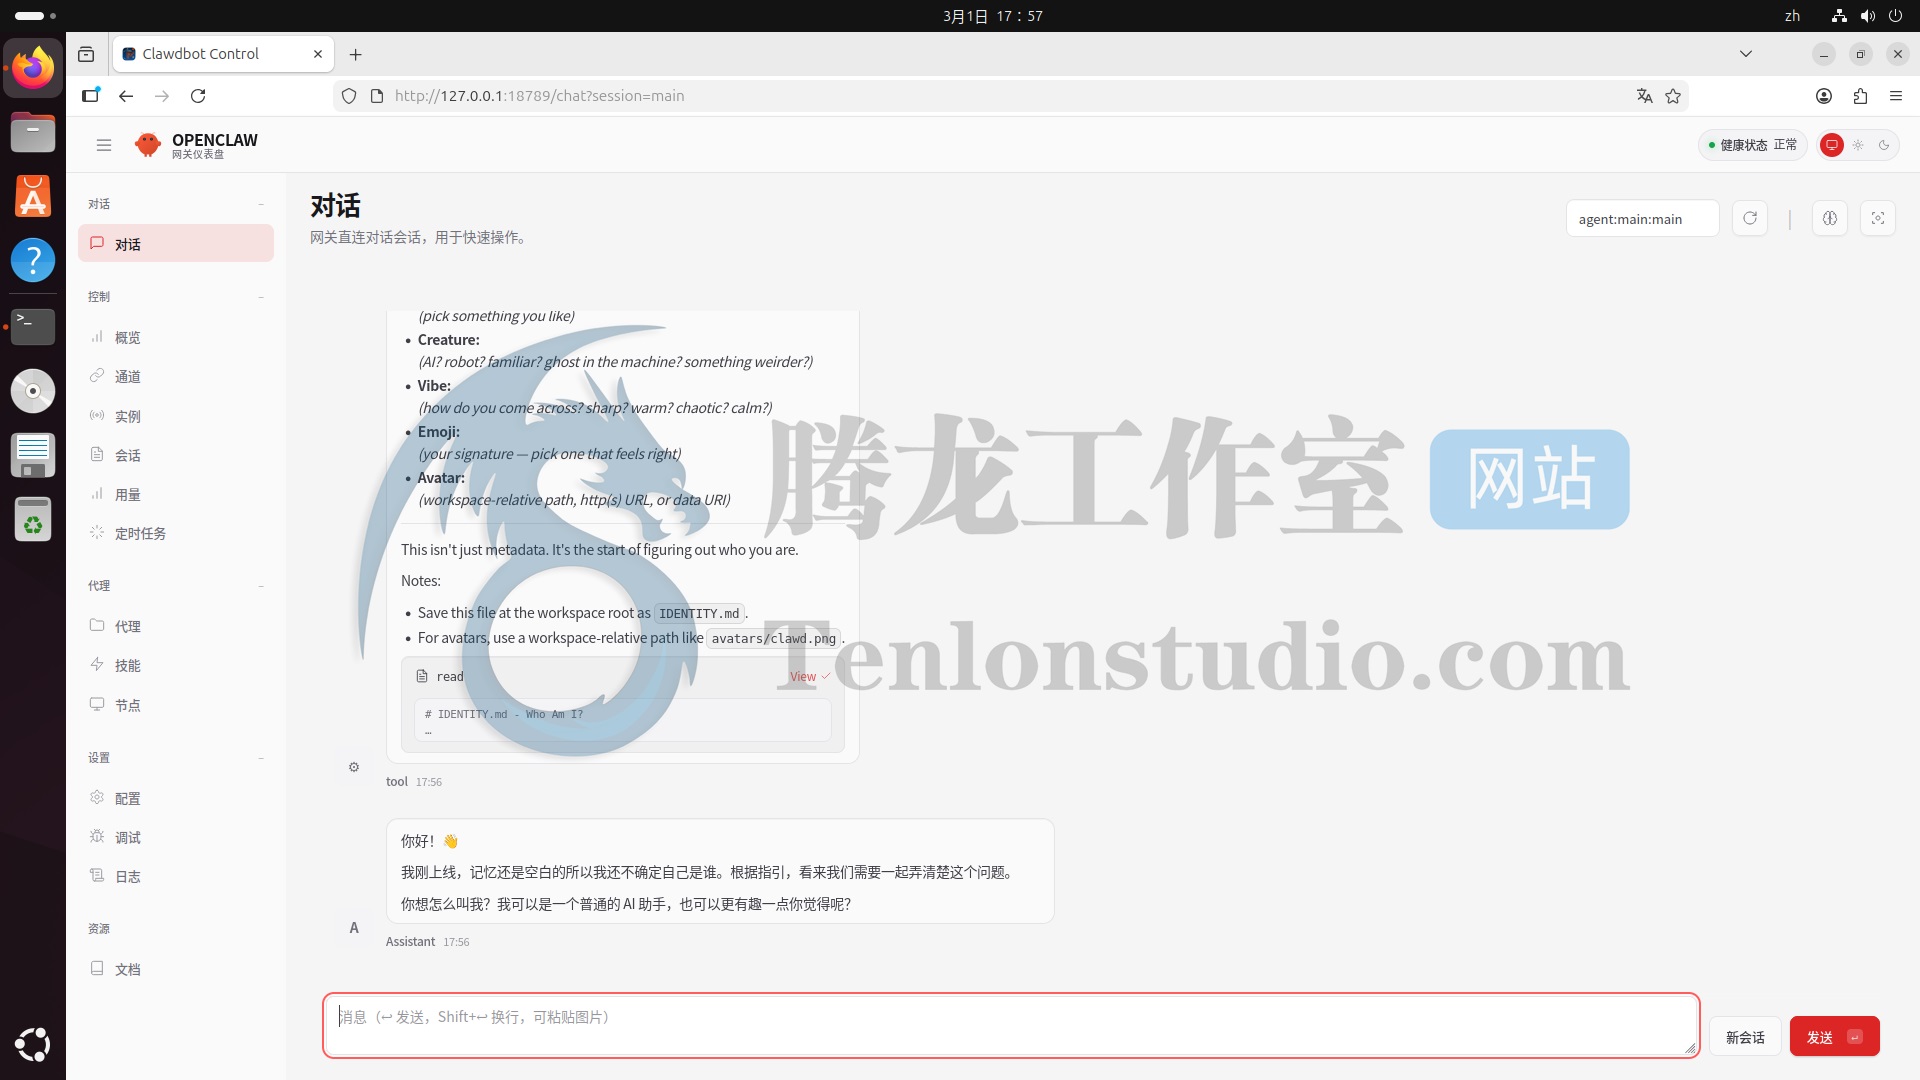Switch to light theme sun toggle
This screenshot has height=1080, width=1920.
pyautogui.click(x=1858, y=145)
